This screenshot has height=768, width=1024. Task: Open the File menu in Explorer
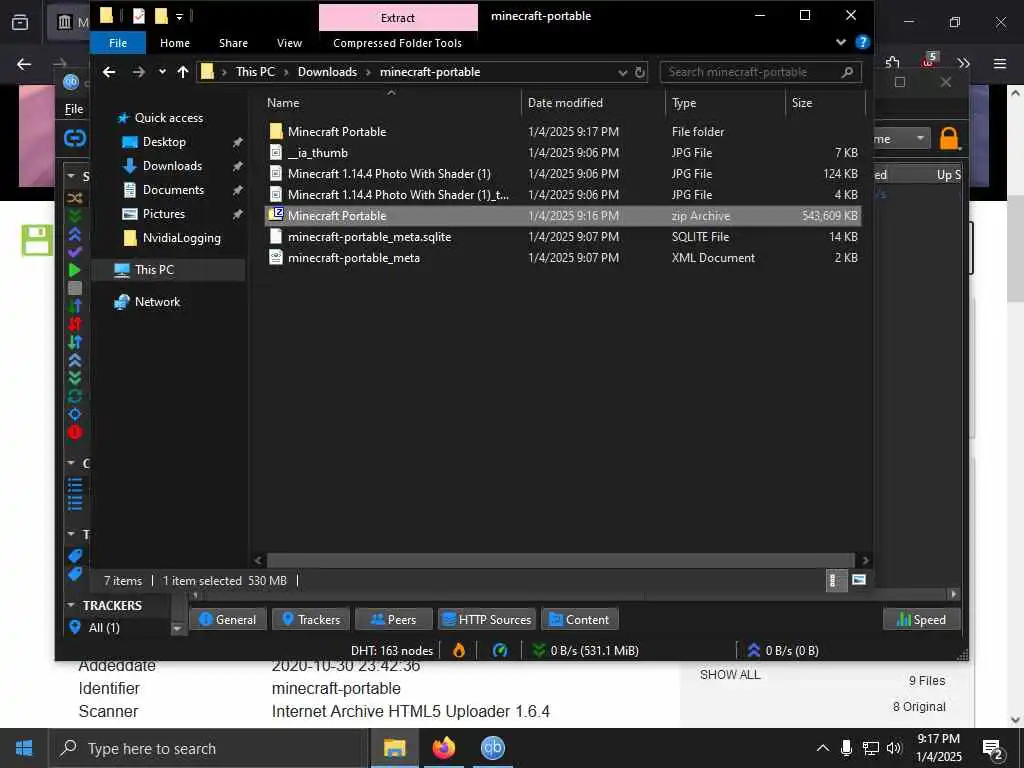point(118,43)
